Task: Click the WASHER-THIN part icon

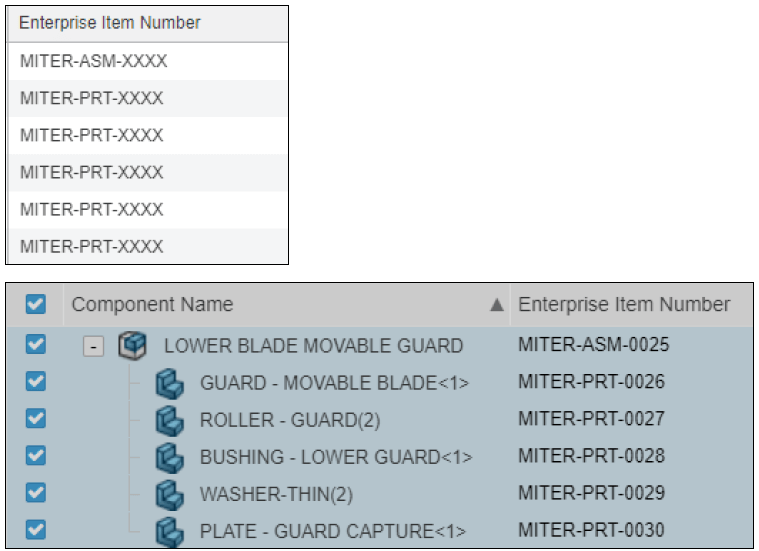Action: (170, 494)
